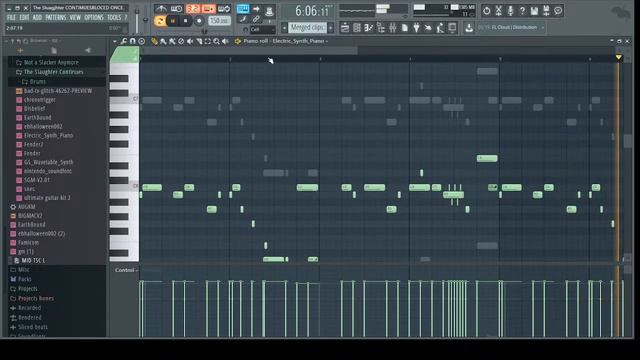Open the plugin picker plug icon
The height and width of the screenshot is (360, 640).
(416, 28)
